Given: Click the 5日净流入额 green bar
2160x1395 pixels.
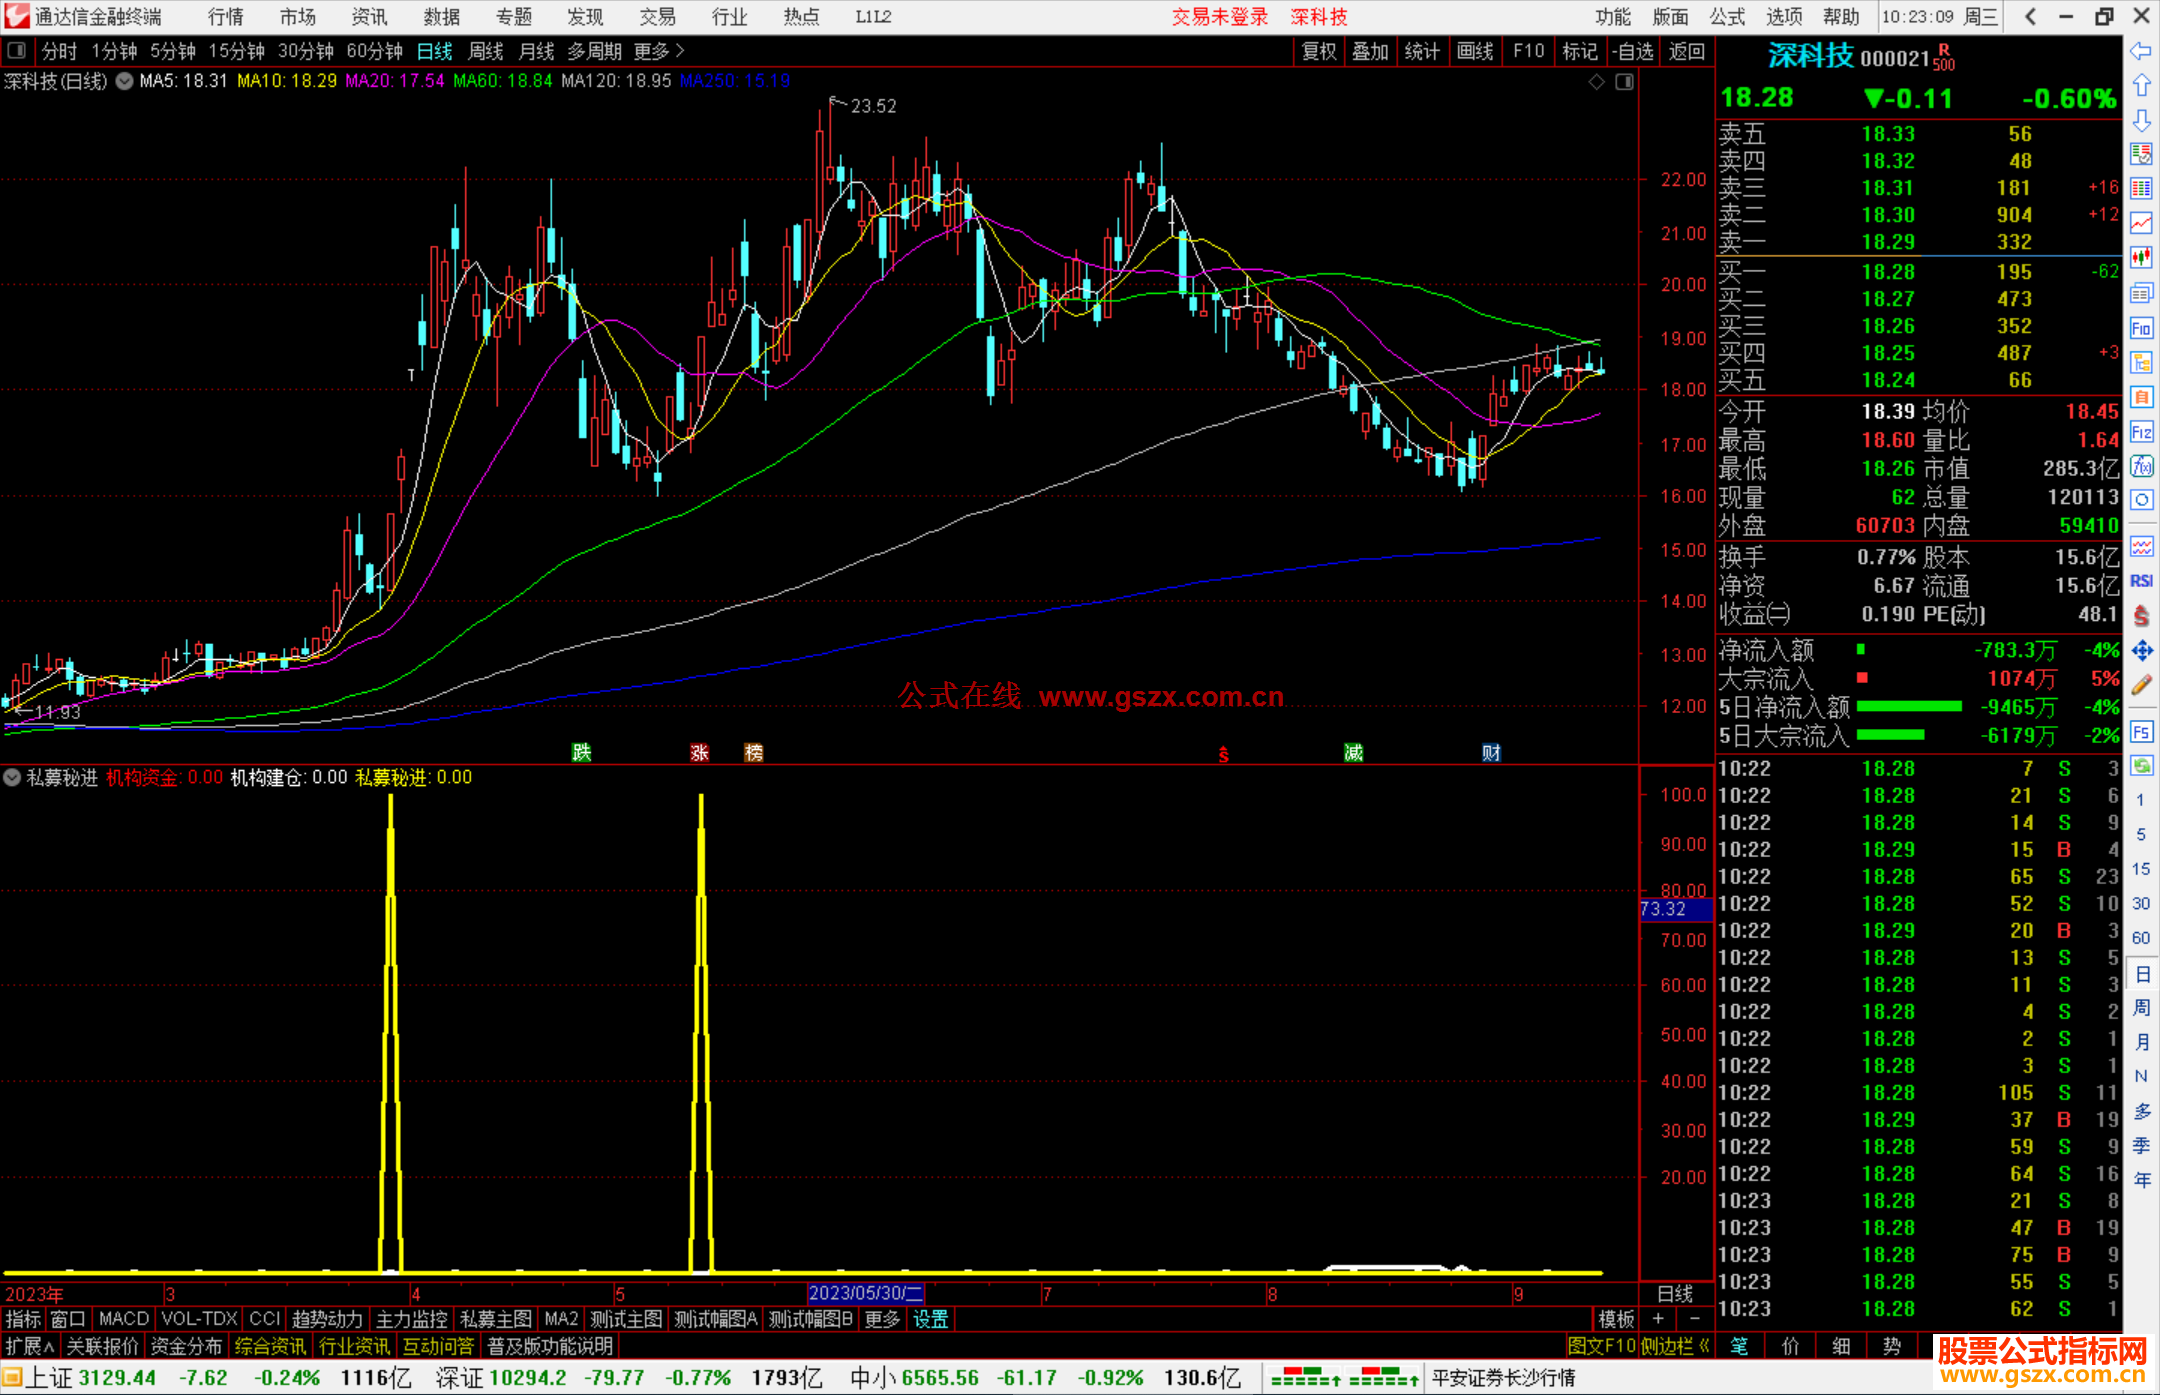Looking at the screenshot, I should click(1908, 707).
